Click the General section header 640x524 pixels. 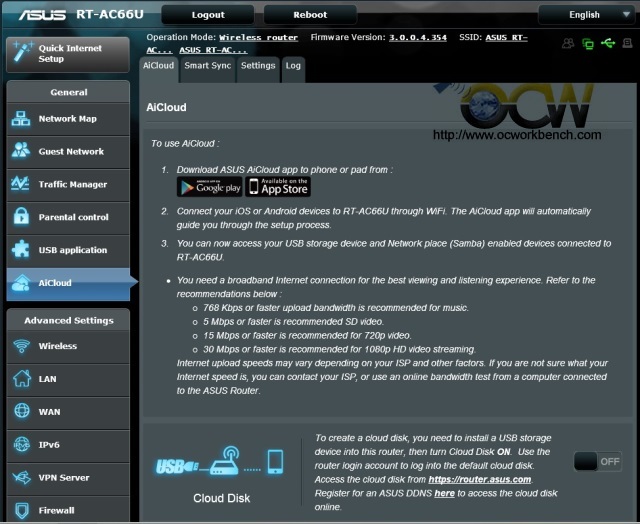coord(68,92)
